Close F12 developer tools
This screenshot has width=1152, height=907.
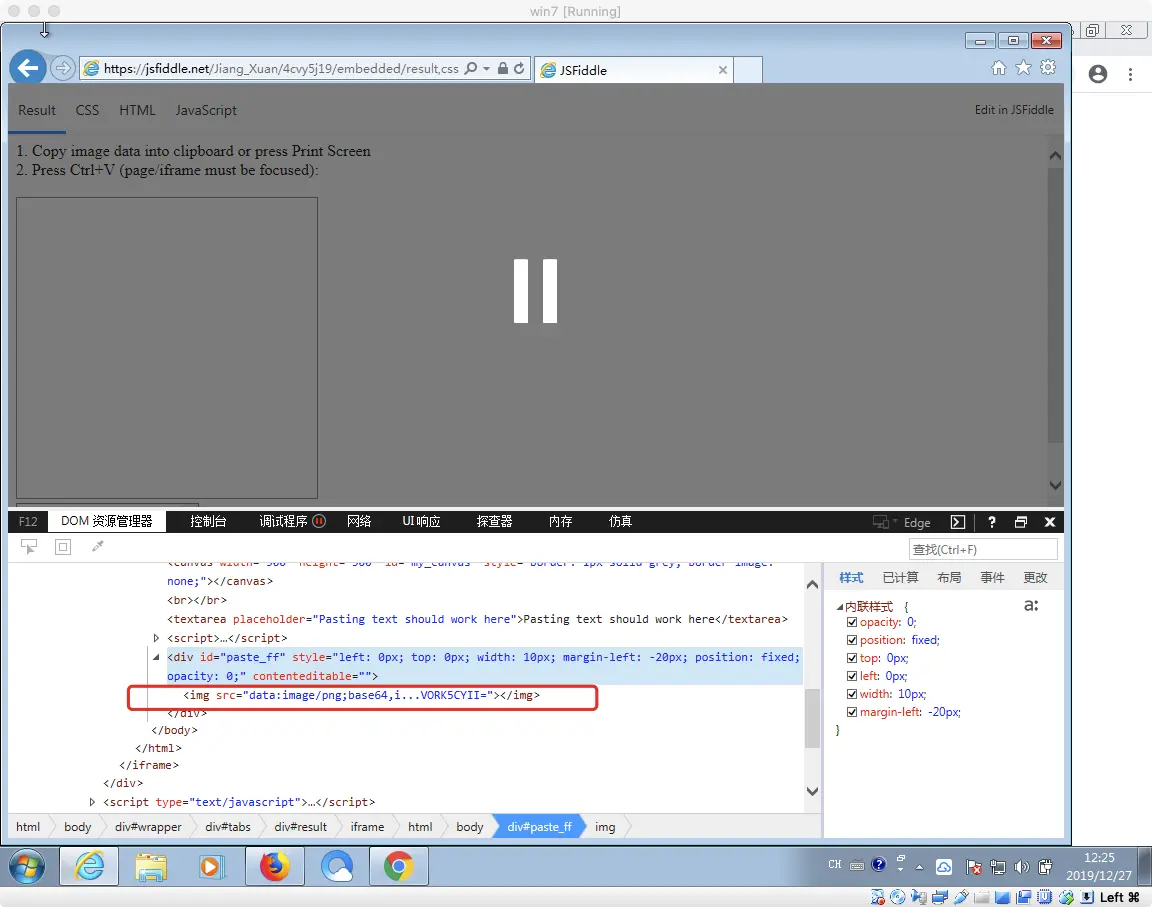click(x=1050, y=521)
